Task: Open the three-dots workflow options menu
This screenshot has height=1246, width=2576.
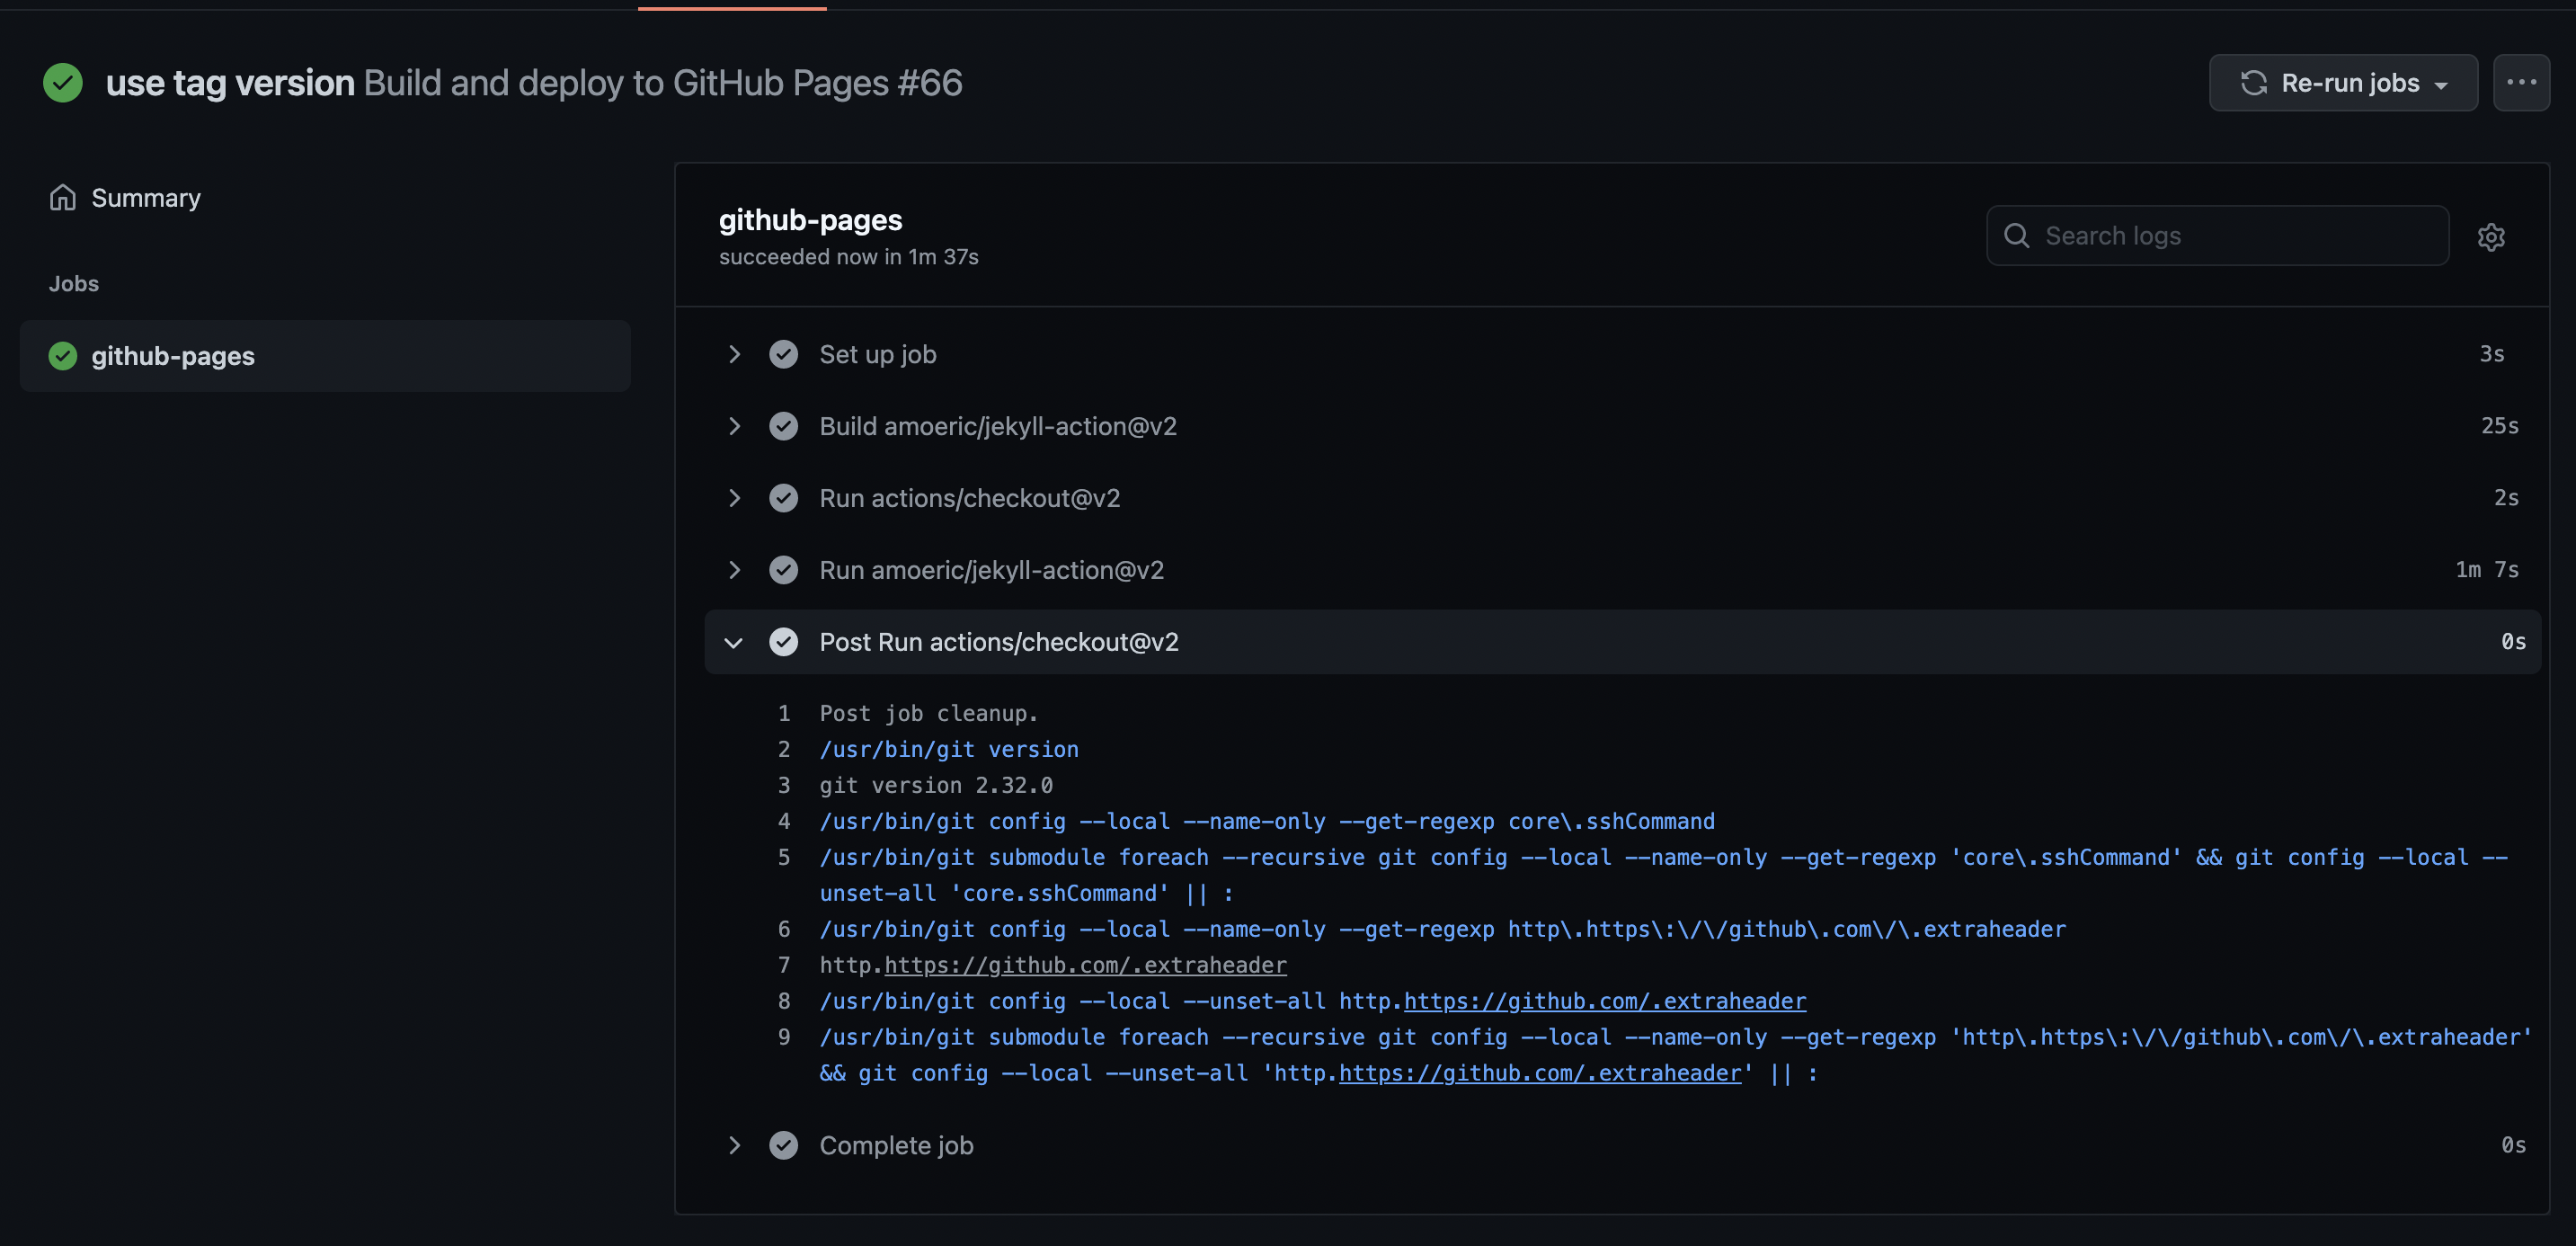Action: (2521, 83)
